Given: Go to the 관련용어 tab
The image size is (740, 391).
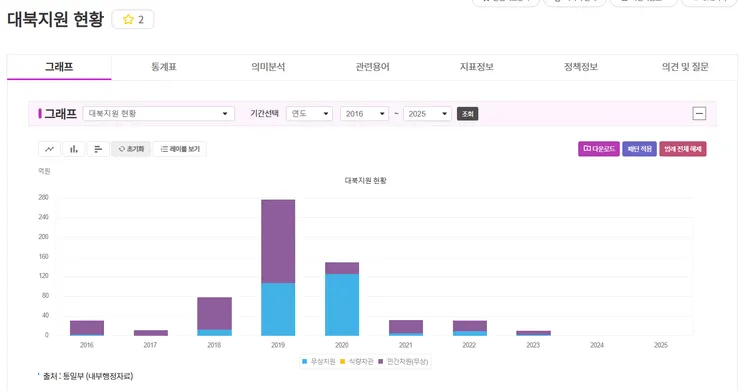Looking at the screenshot, I should click(x=372, y=67).
